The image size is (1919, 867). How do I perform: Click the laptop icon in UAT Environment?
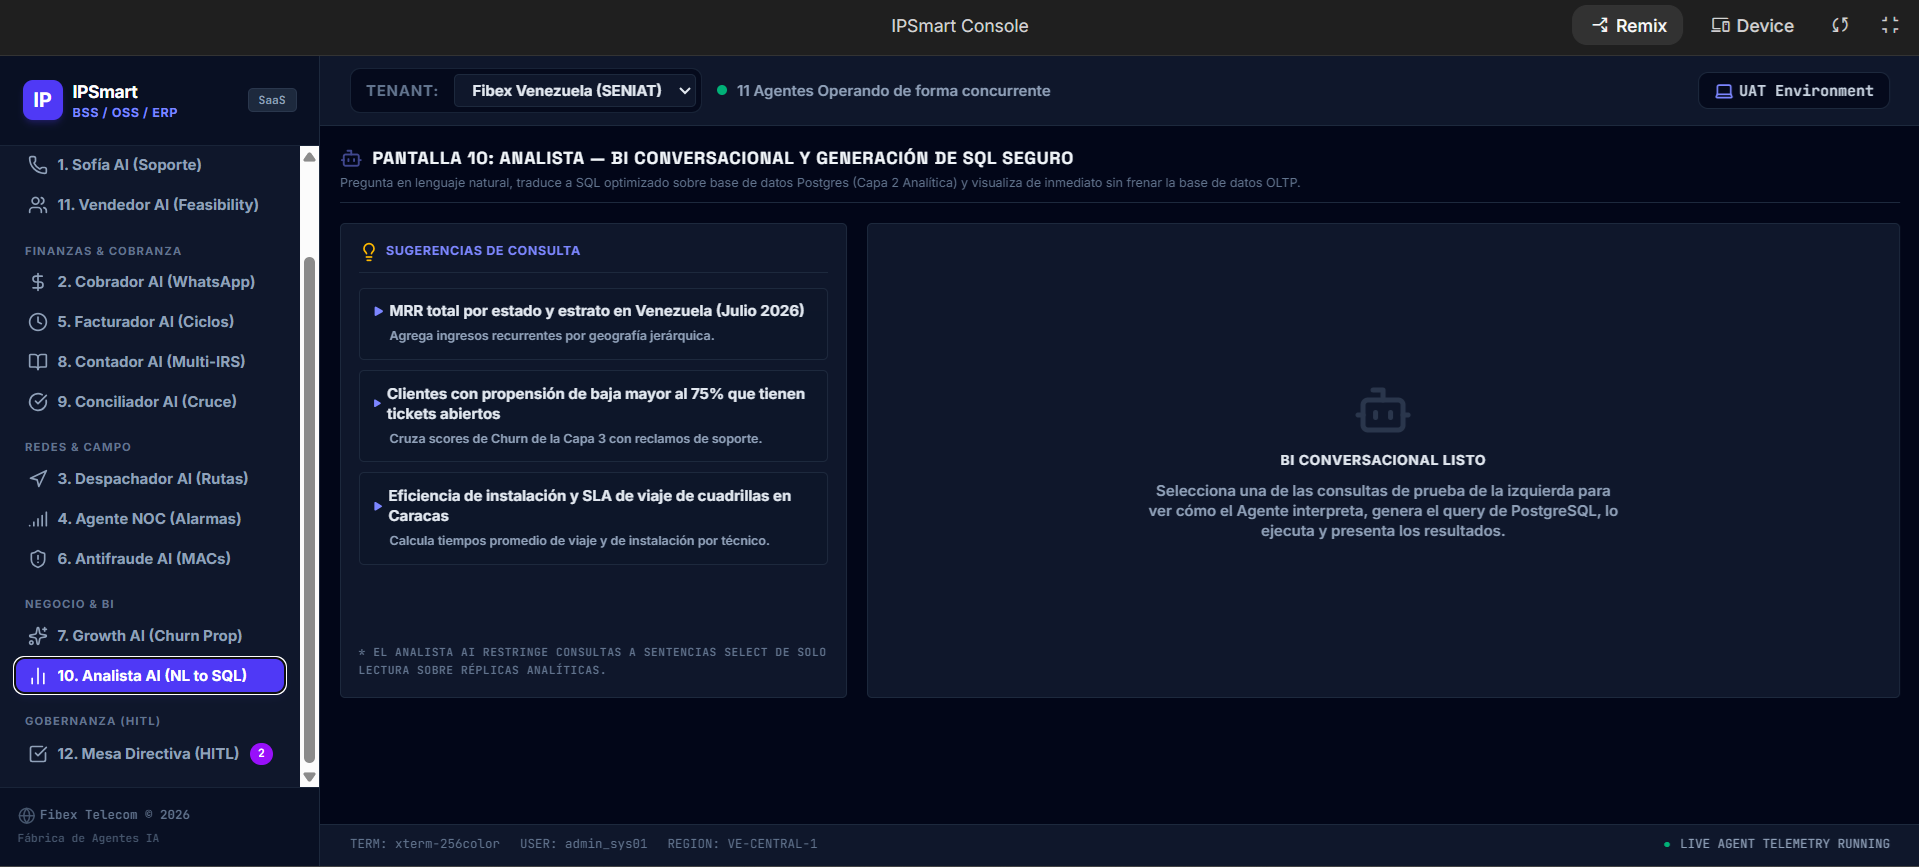1724,91
